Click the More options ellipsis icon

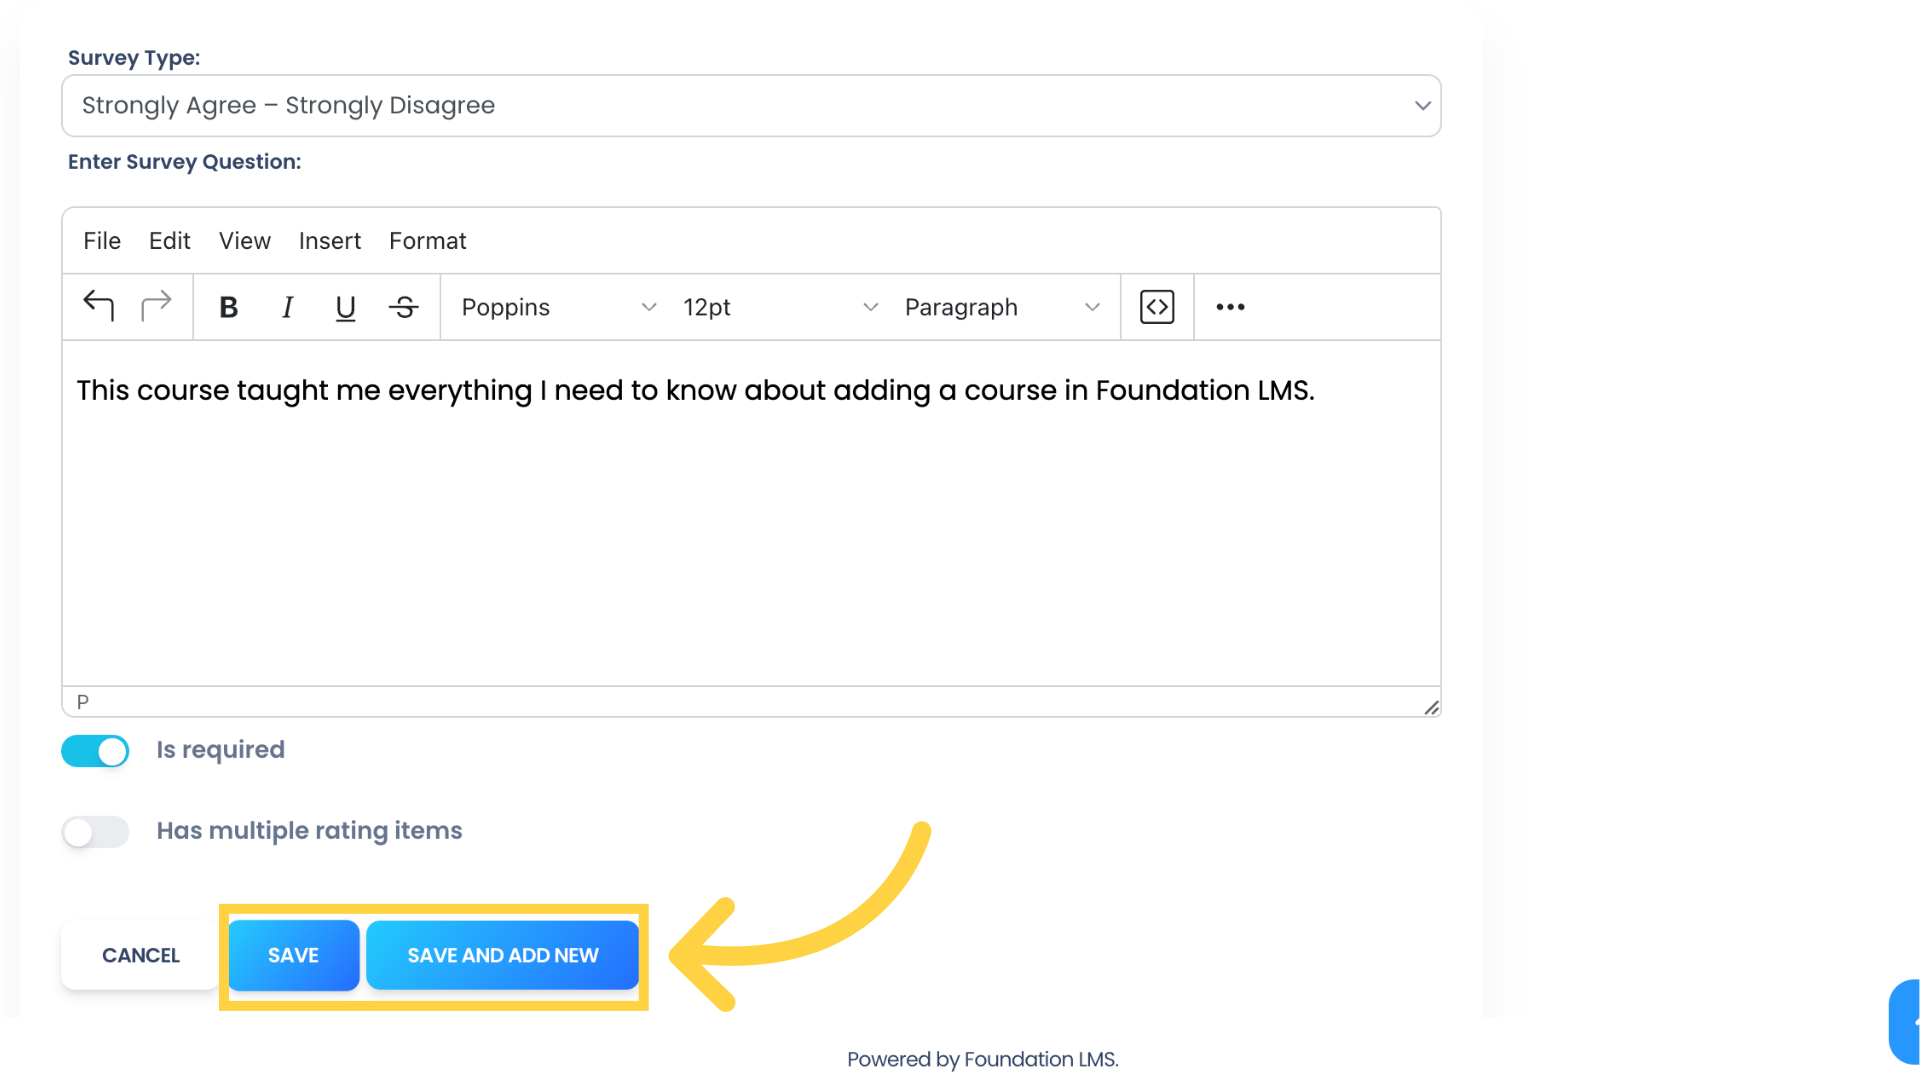[x=1229, y=307]
